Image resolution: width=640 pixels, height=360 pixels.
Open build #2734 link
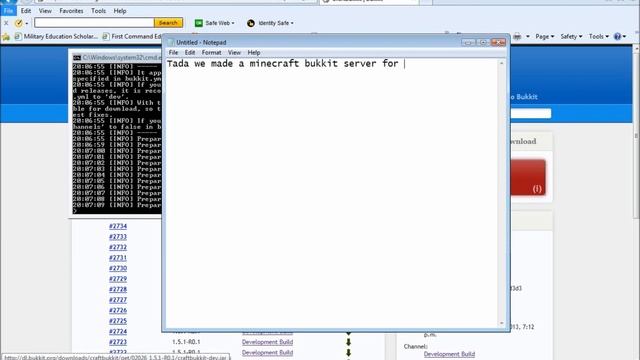[x=118, y=226]
